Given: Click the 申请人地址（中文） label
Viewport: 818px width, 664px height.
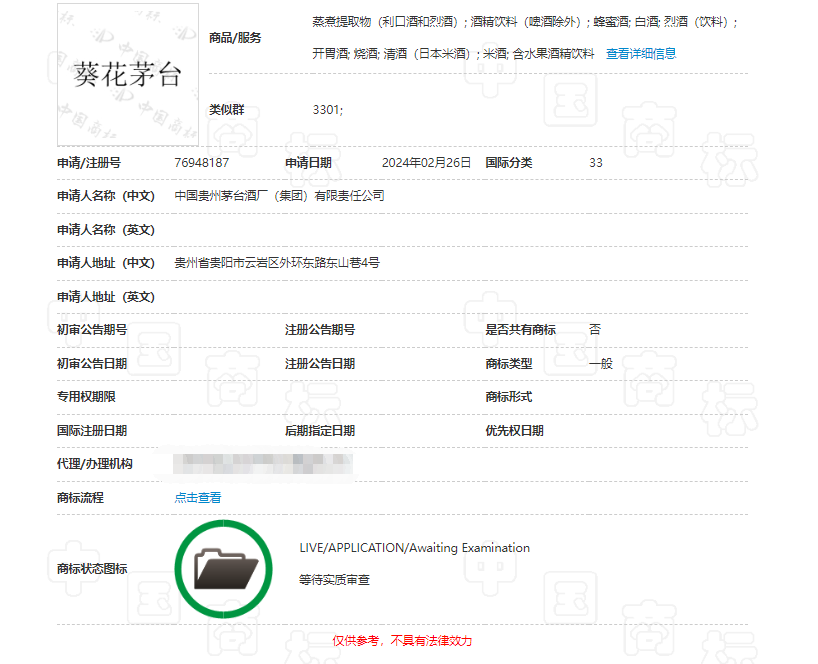Looking at the screenshot, I should 106,263.
